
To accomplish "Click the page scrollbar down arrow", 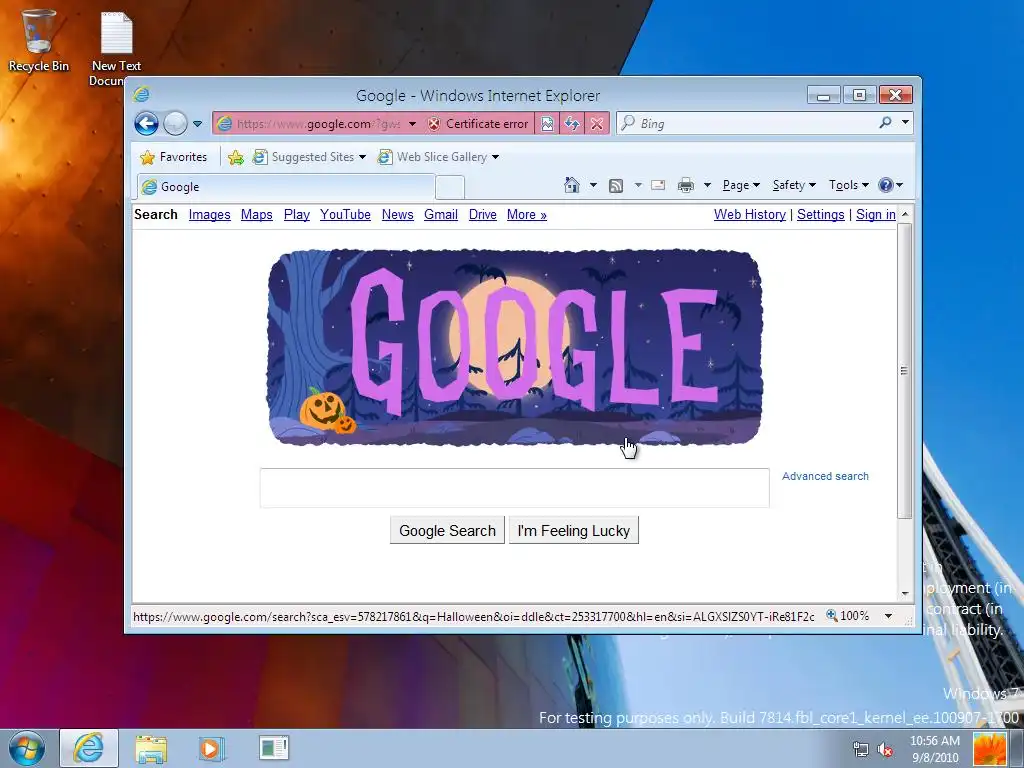I will point(905,593).
